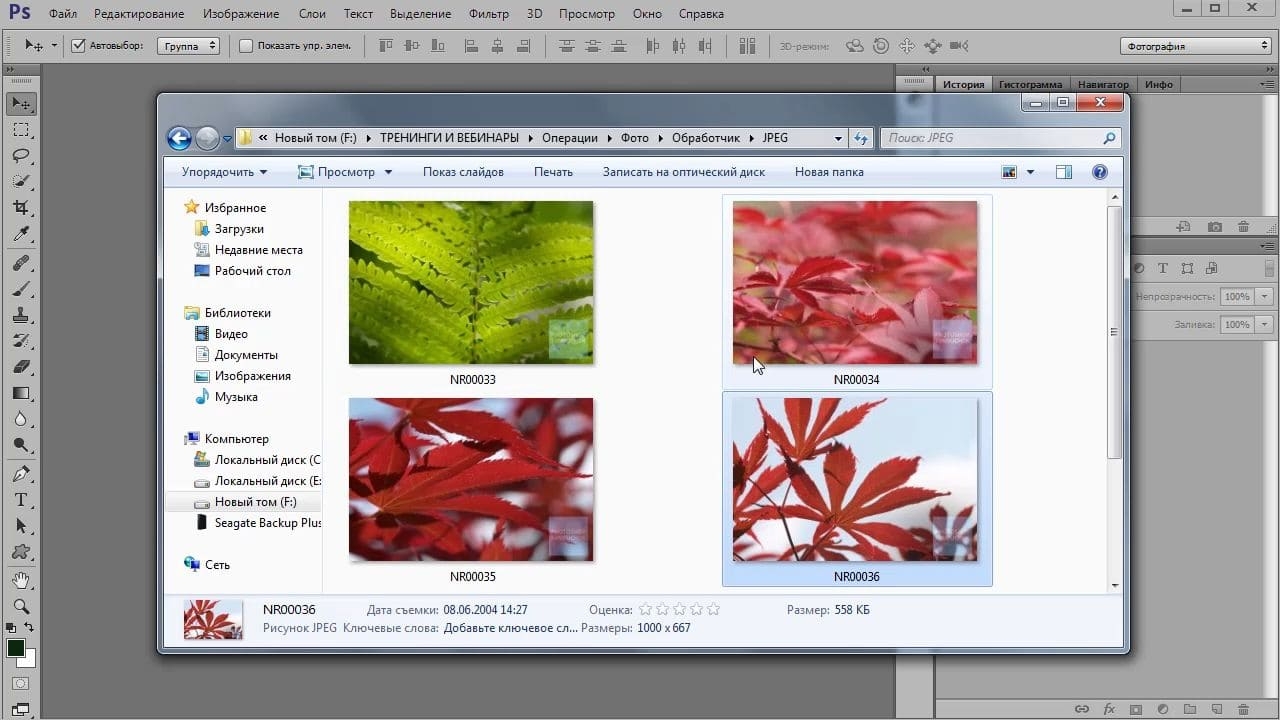Select the Move tool in Photoshop's toolbox
The width and height of the screenshot is (1280, 720).
pyautogui.click(x=21, y=104)
